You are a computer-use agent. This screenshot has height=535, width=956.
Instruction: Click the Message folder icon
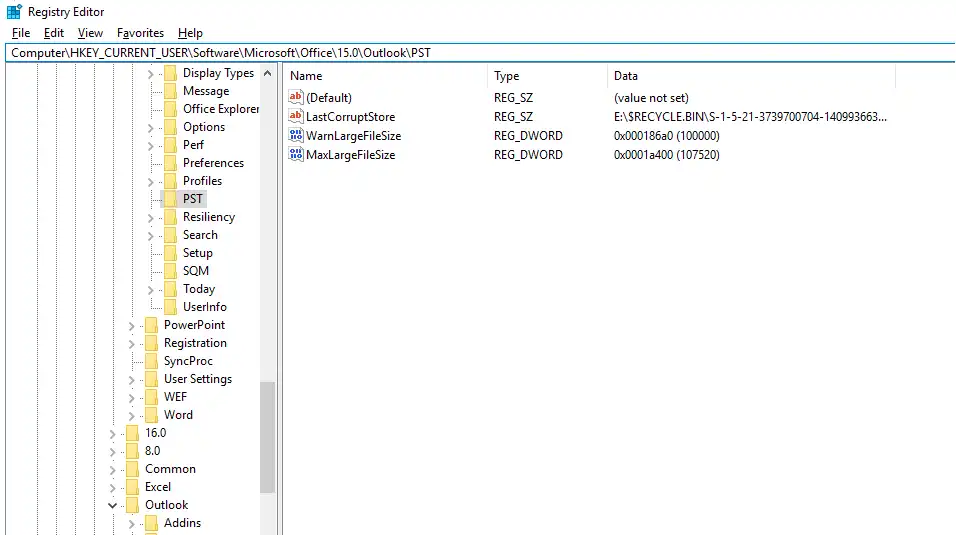(171, 91)
